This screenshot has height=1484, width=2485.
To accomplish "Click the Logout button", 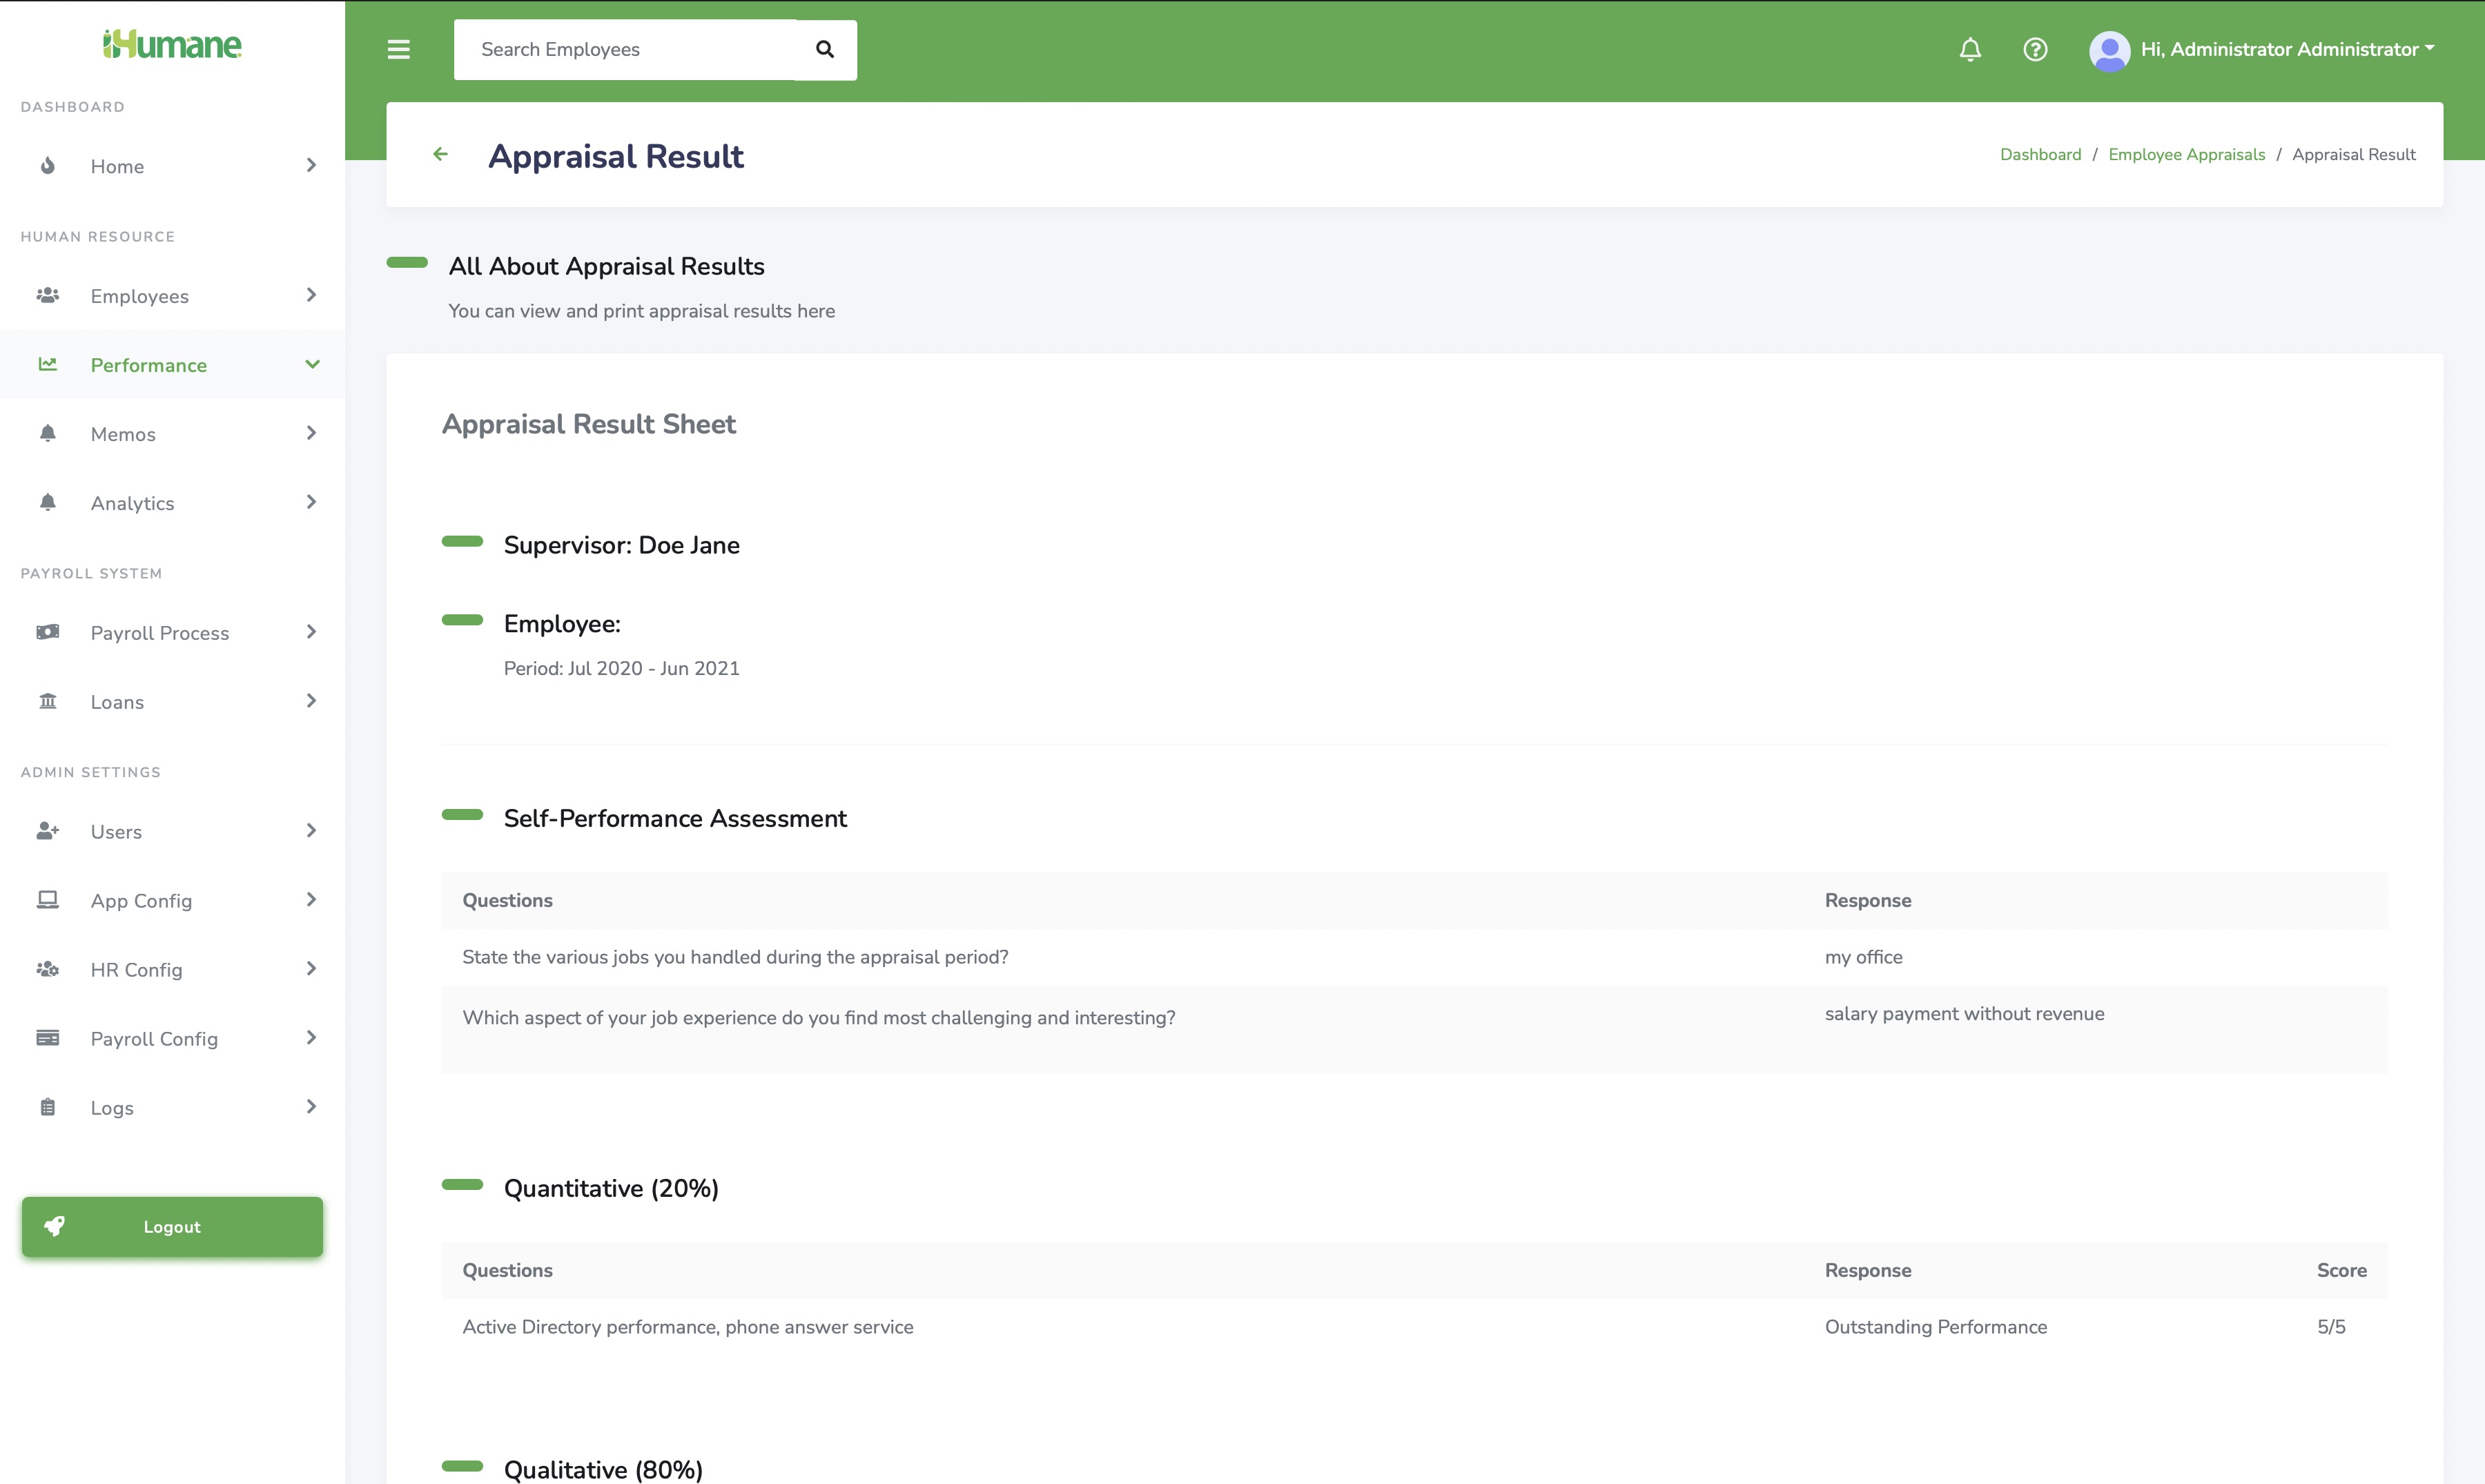I will click(172, 1226).
